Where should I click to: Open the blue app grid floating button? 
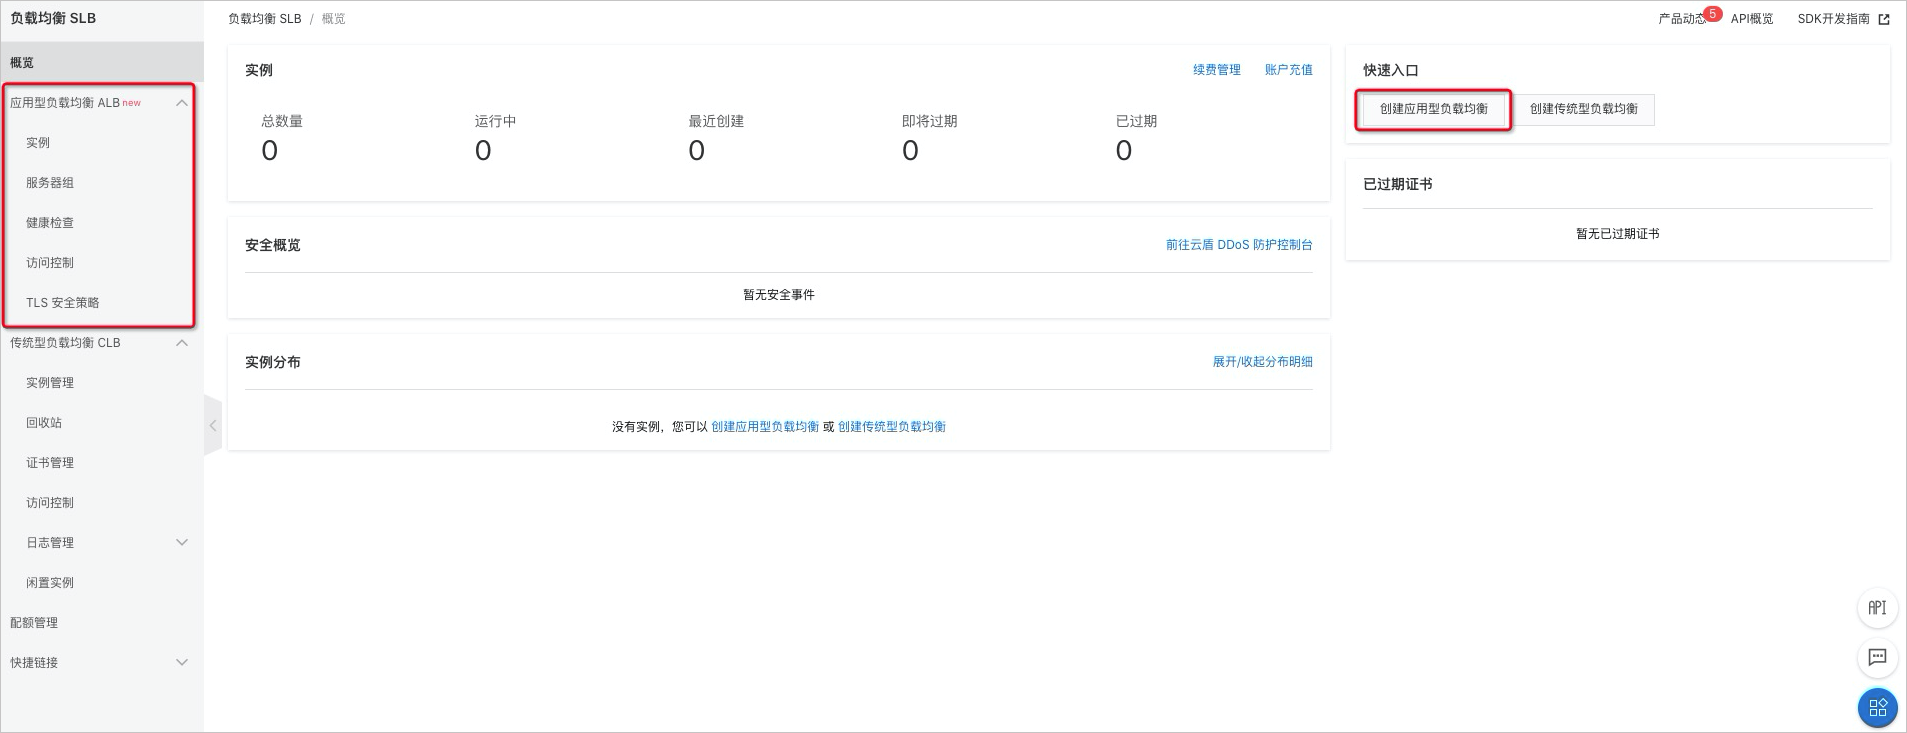[x=1877, y=708]
